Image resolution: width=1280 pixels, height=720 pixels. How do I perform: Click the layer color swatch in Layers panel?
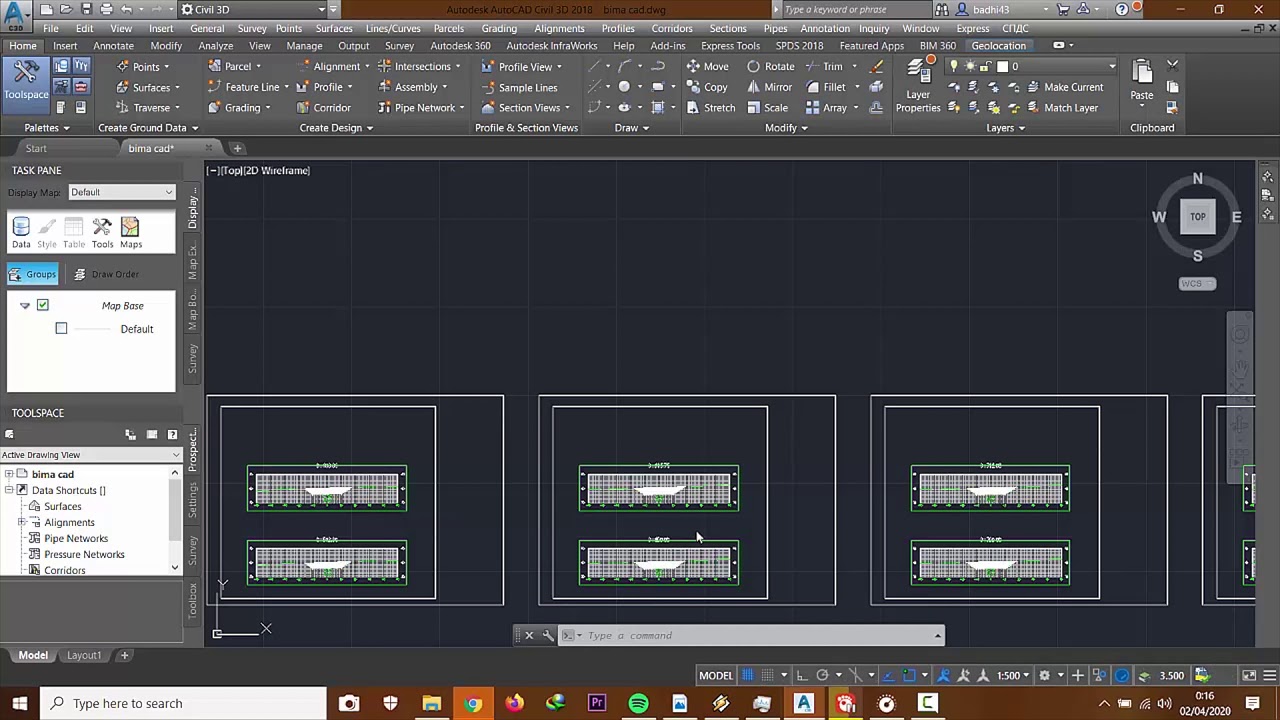1002,67
